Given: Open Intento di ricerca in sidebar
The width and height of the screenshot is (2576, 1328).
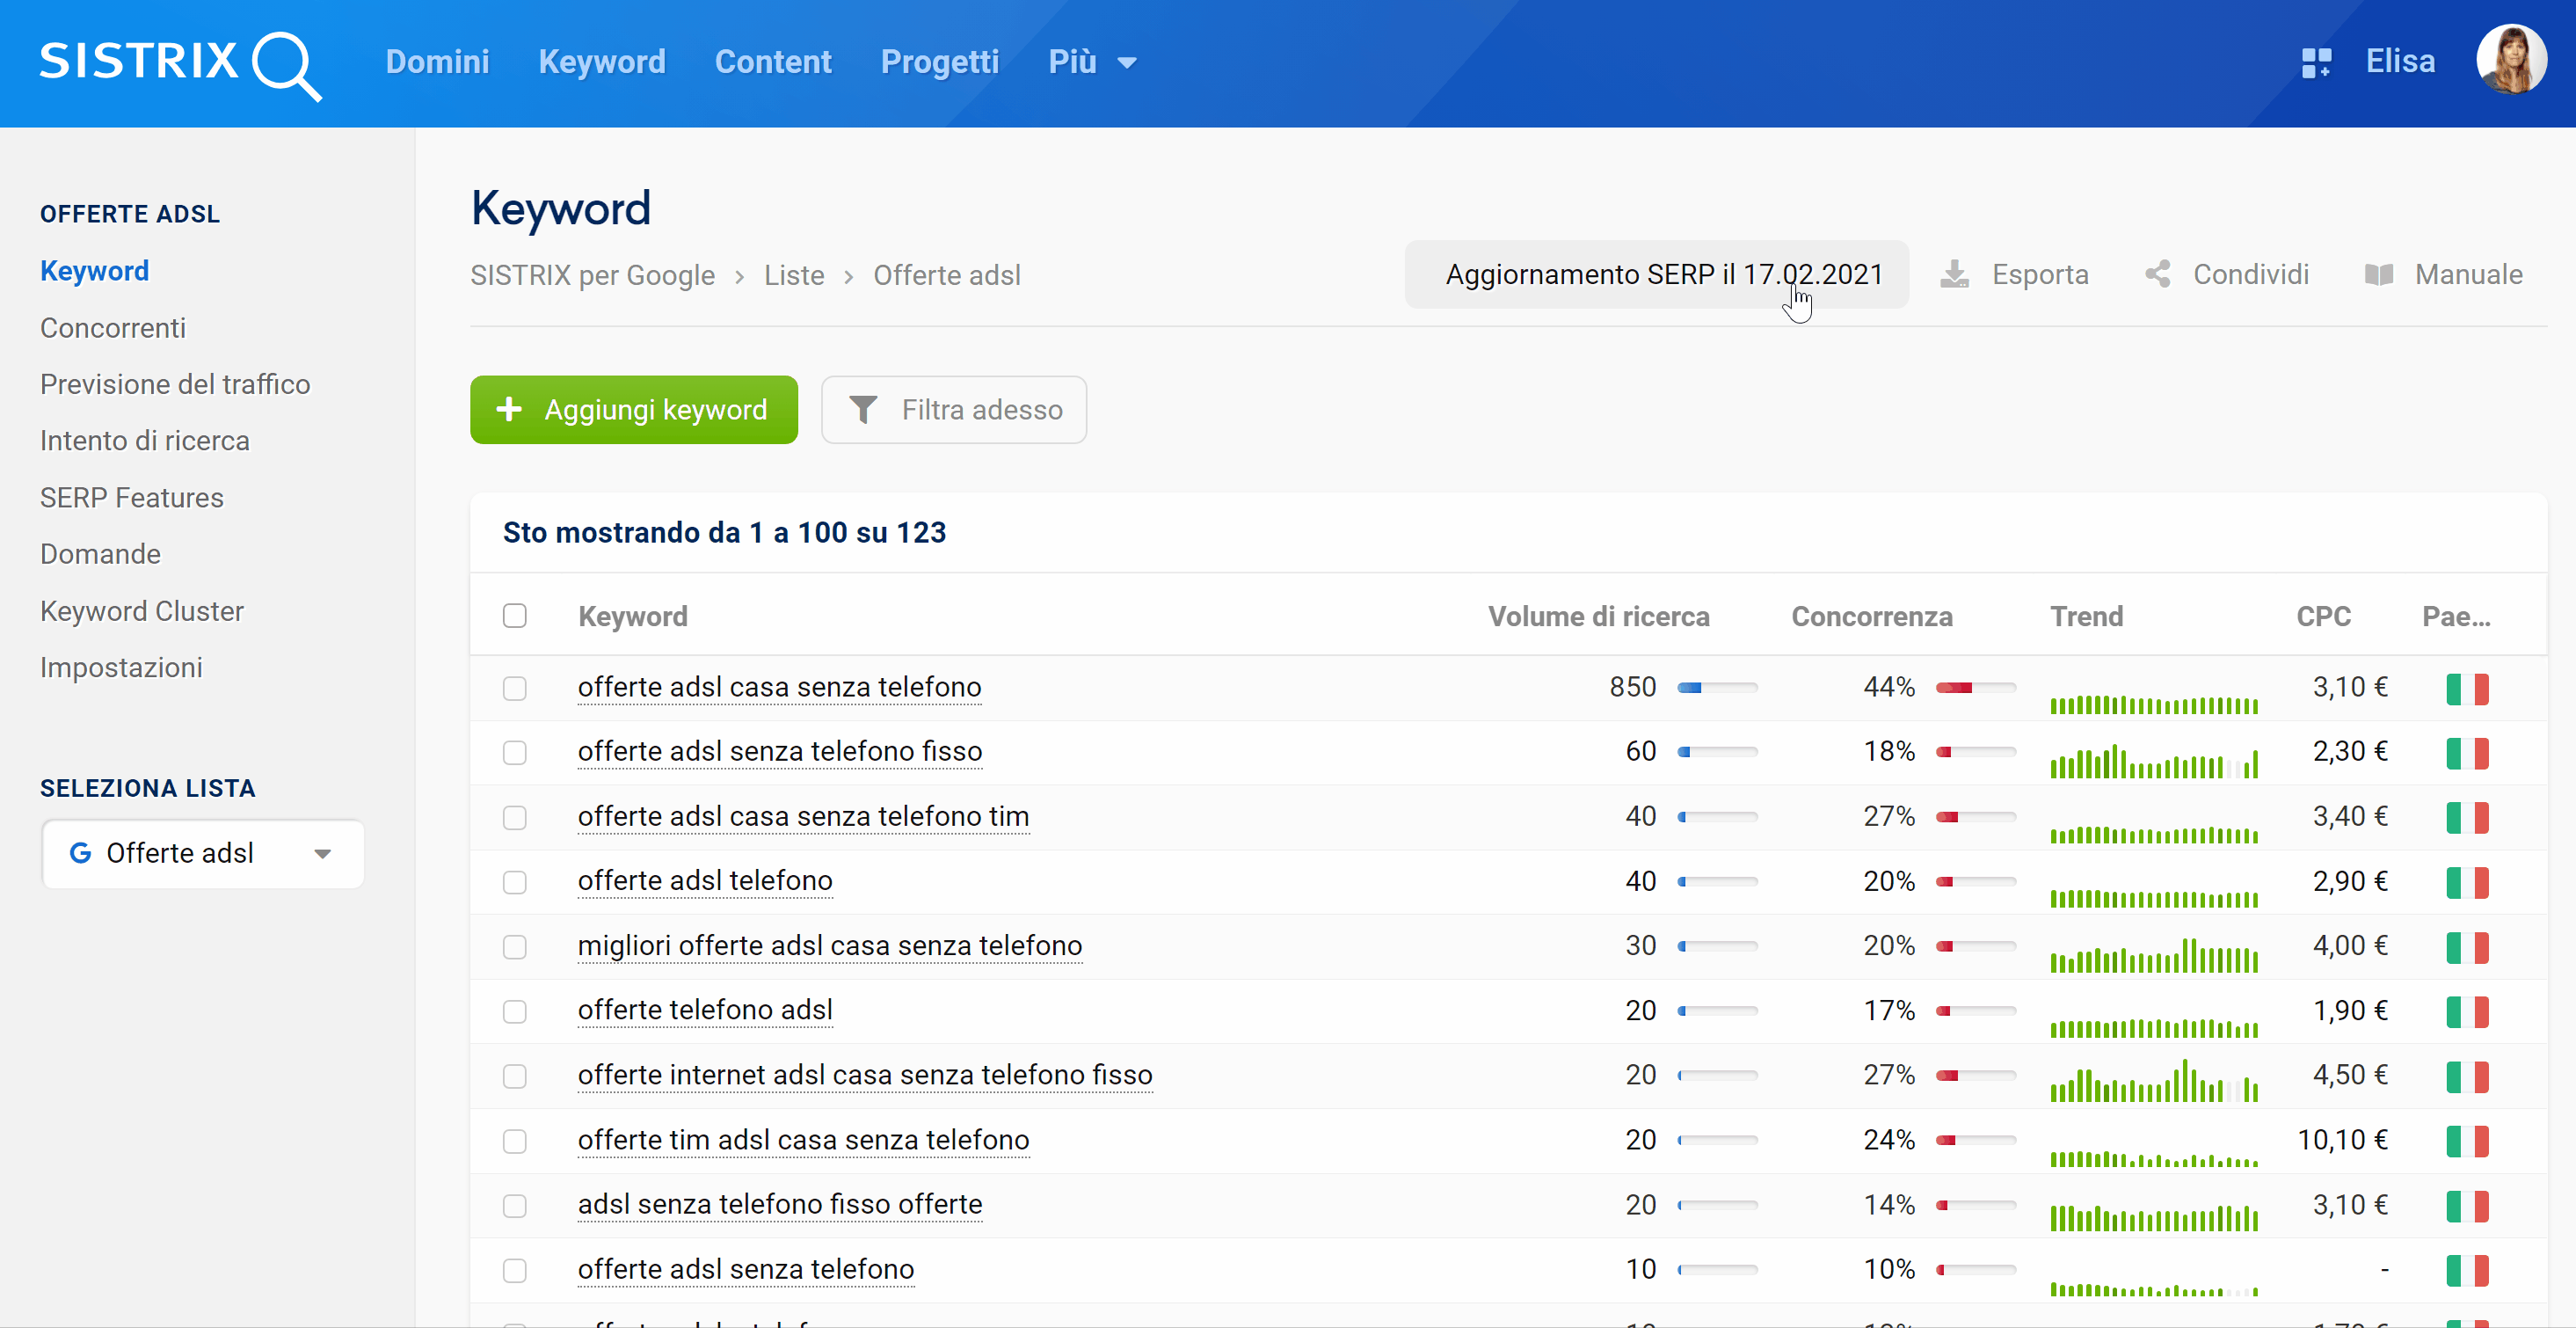Looking at the screenshot, I should pyautogui.click(x=145, y=441).
